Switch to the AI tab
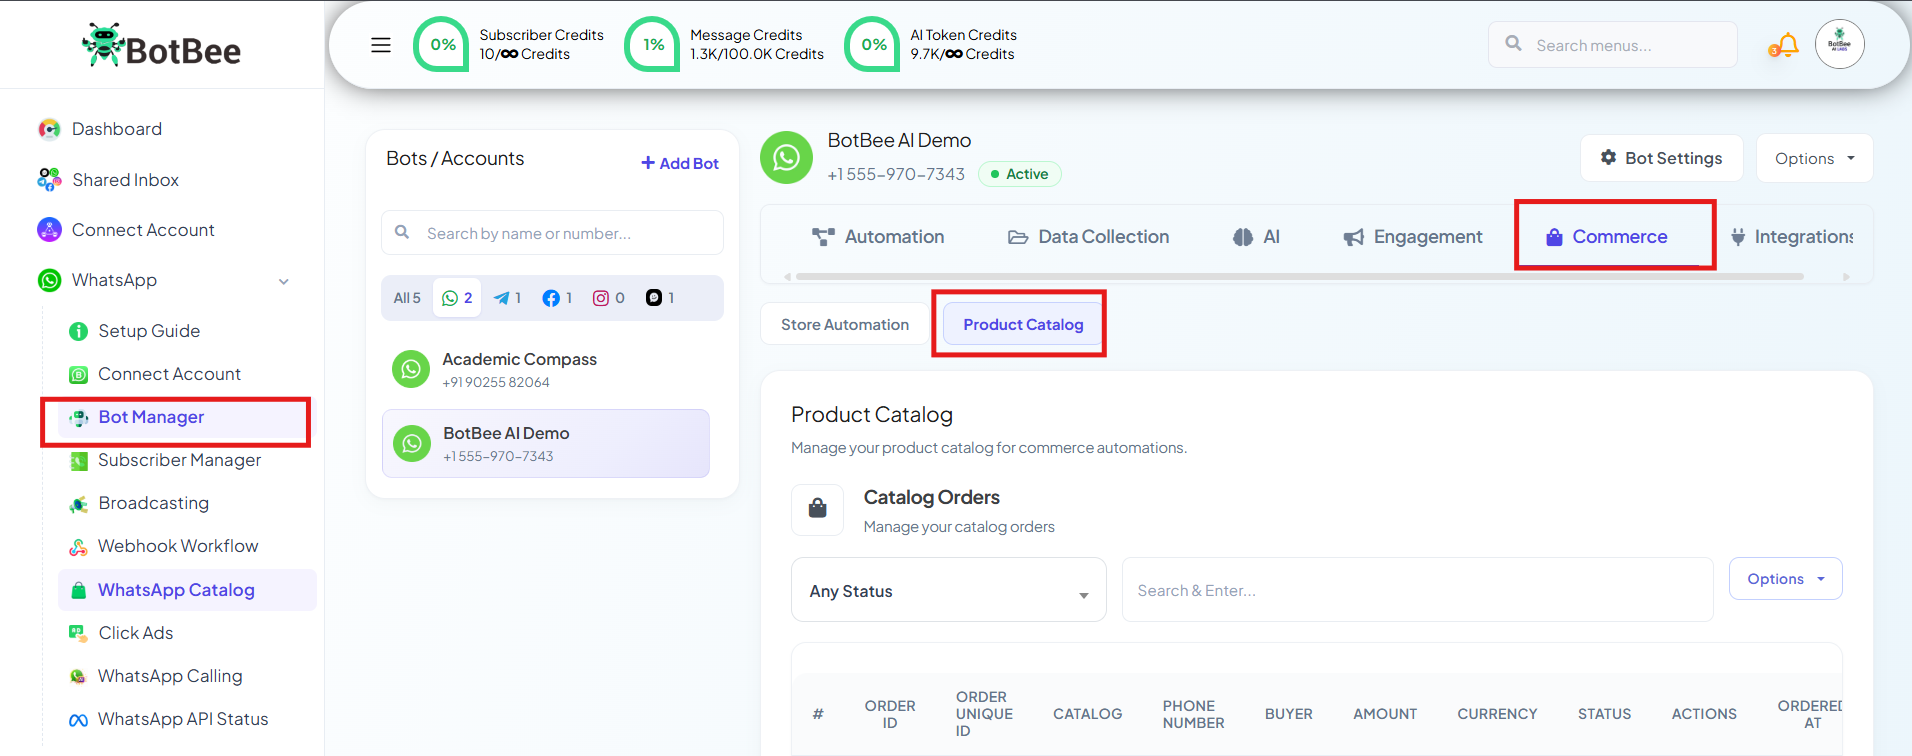This screenshot has height=756, width=1912. pyautogui.click(x=1256, y=237)
